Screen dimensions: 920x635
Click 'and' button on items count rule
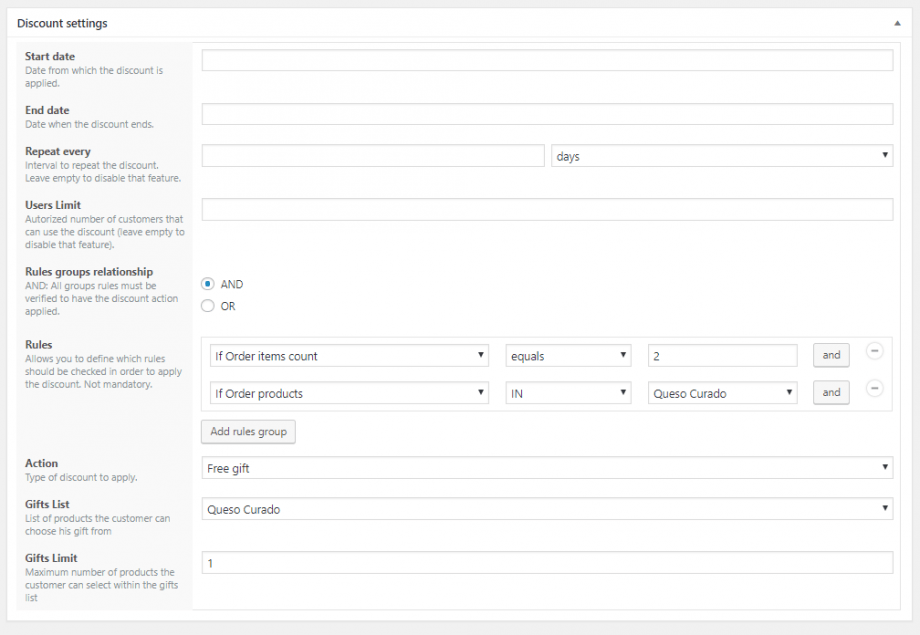832,355
